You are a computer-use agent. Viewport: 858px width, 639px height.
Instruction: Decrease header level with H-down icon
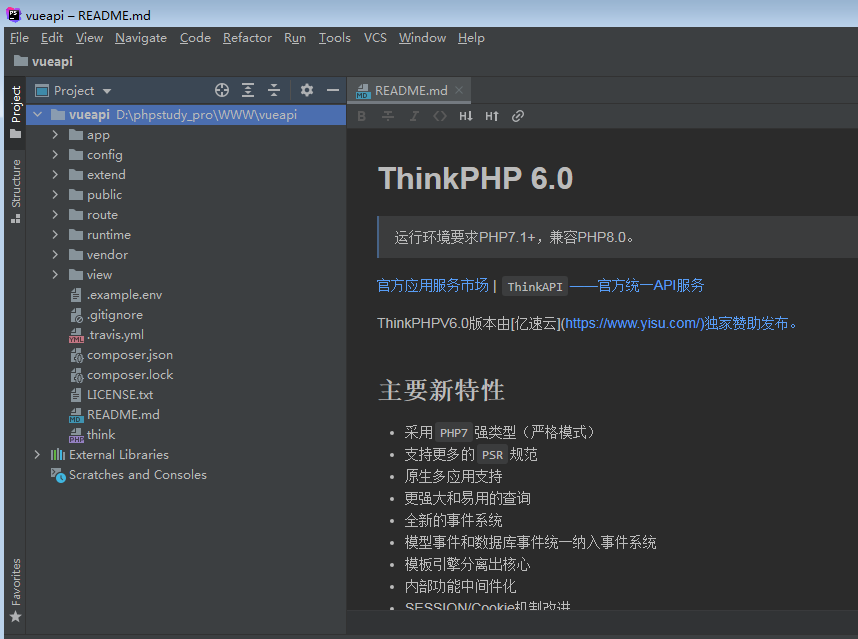tap(465, 115)
